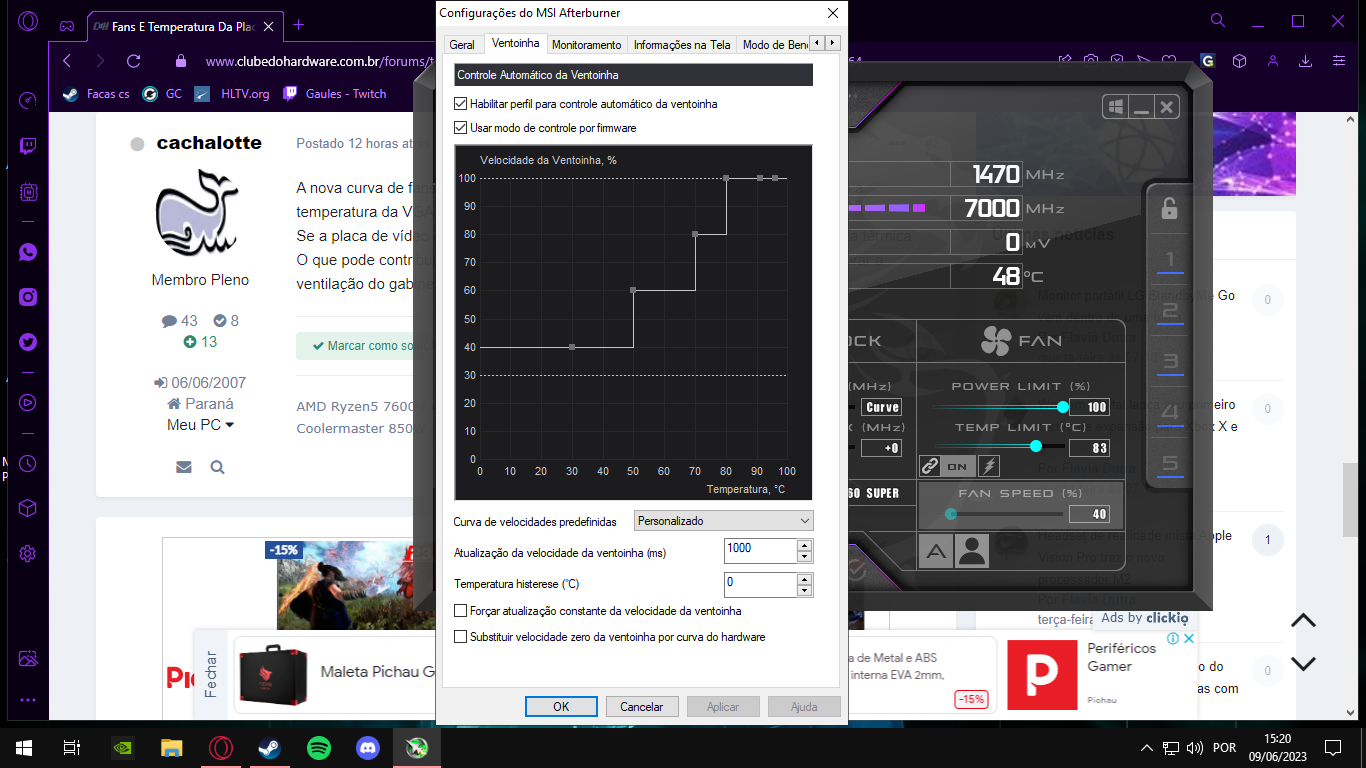Decrease temperature hysteresis spinner
The image size is (1366, 768).
[x=805, y=591]
